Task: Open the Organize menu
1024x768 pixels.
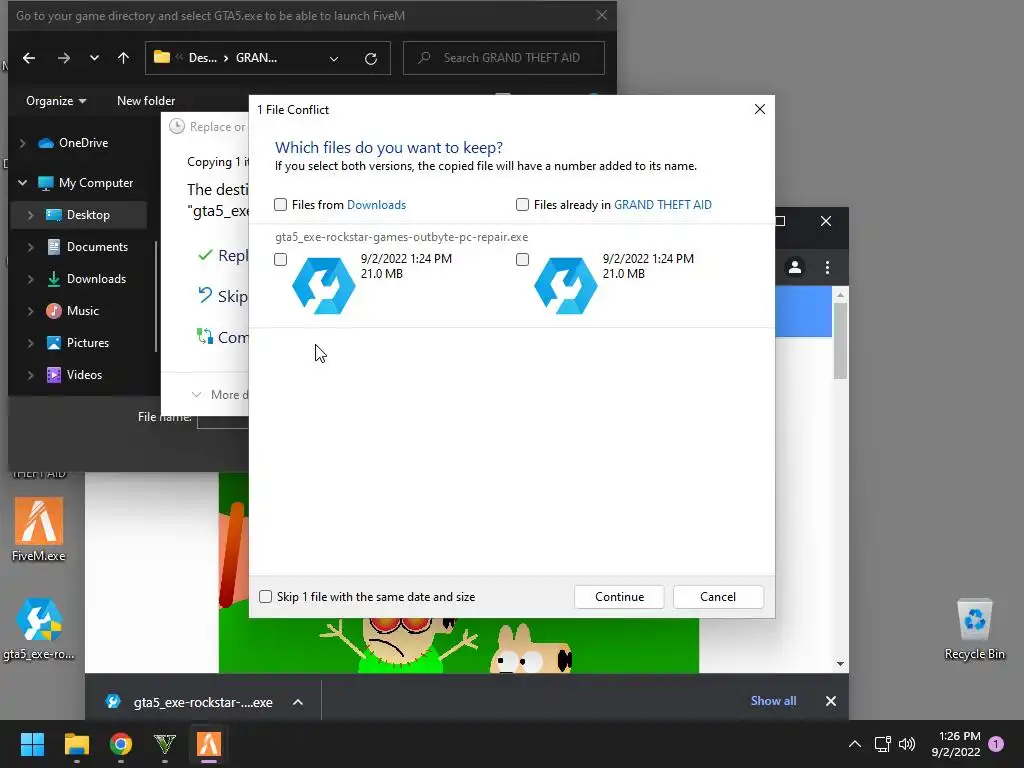Action: point(56,101)
